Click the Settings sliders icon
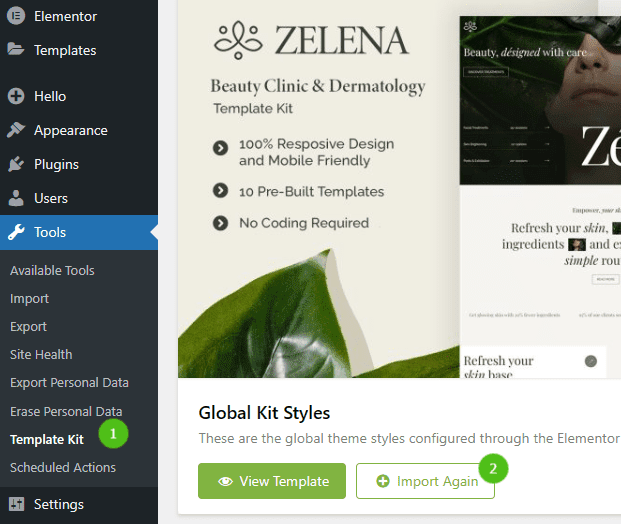 16,504
